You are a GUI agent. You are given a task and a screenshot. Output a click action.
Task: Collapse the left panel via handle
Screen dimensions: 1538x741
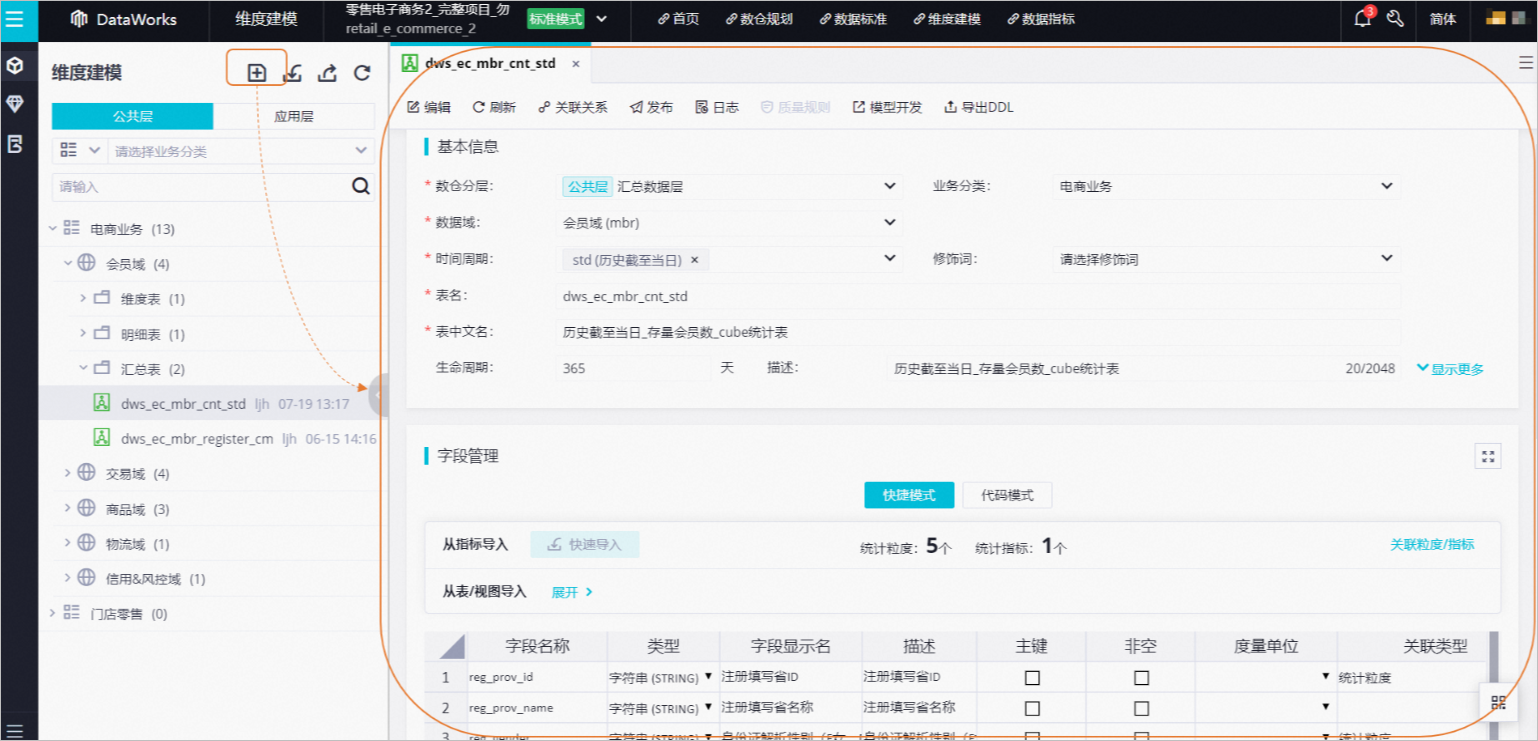coord(379,396)
